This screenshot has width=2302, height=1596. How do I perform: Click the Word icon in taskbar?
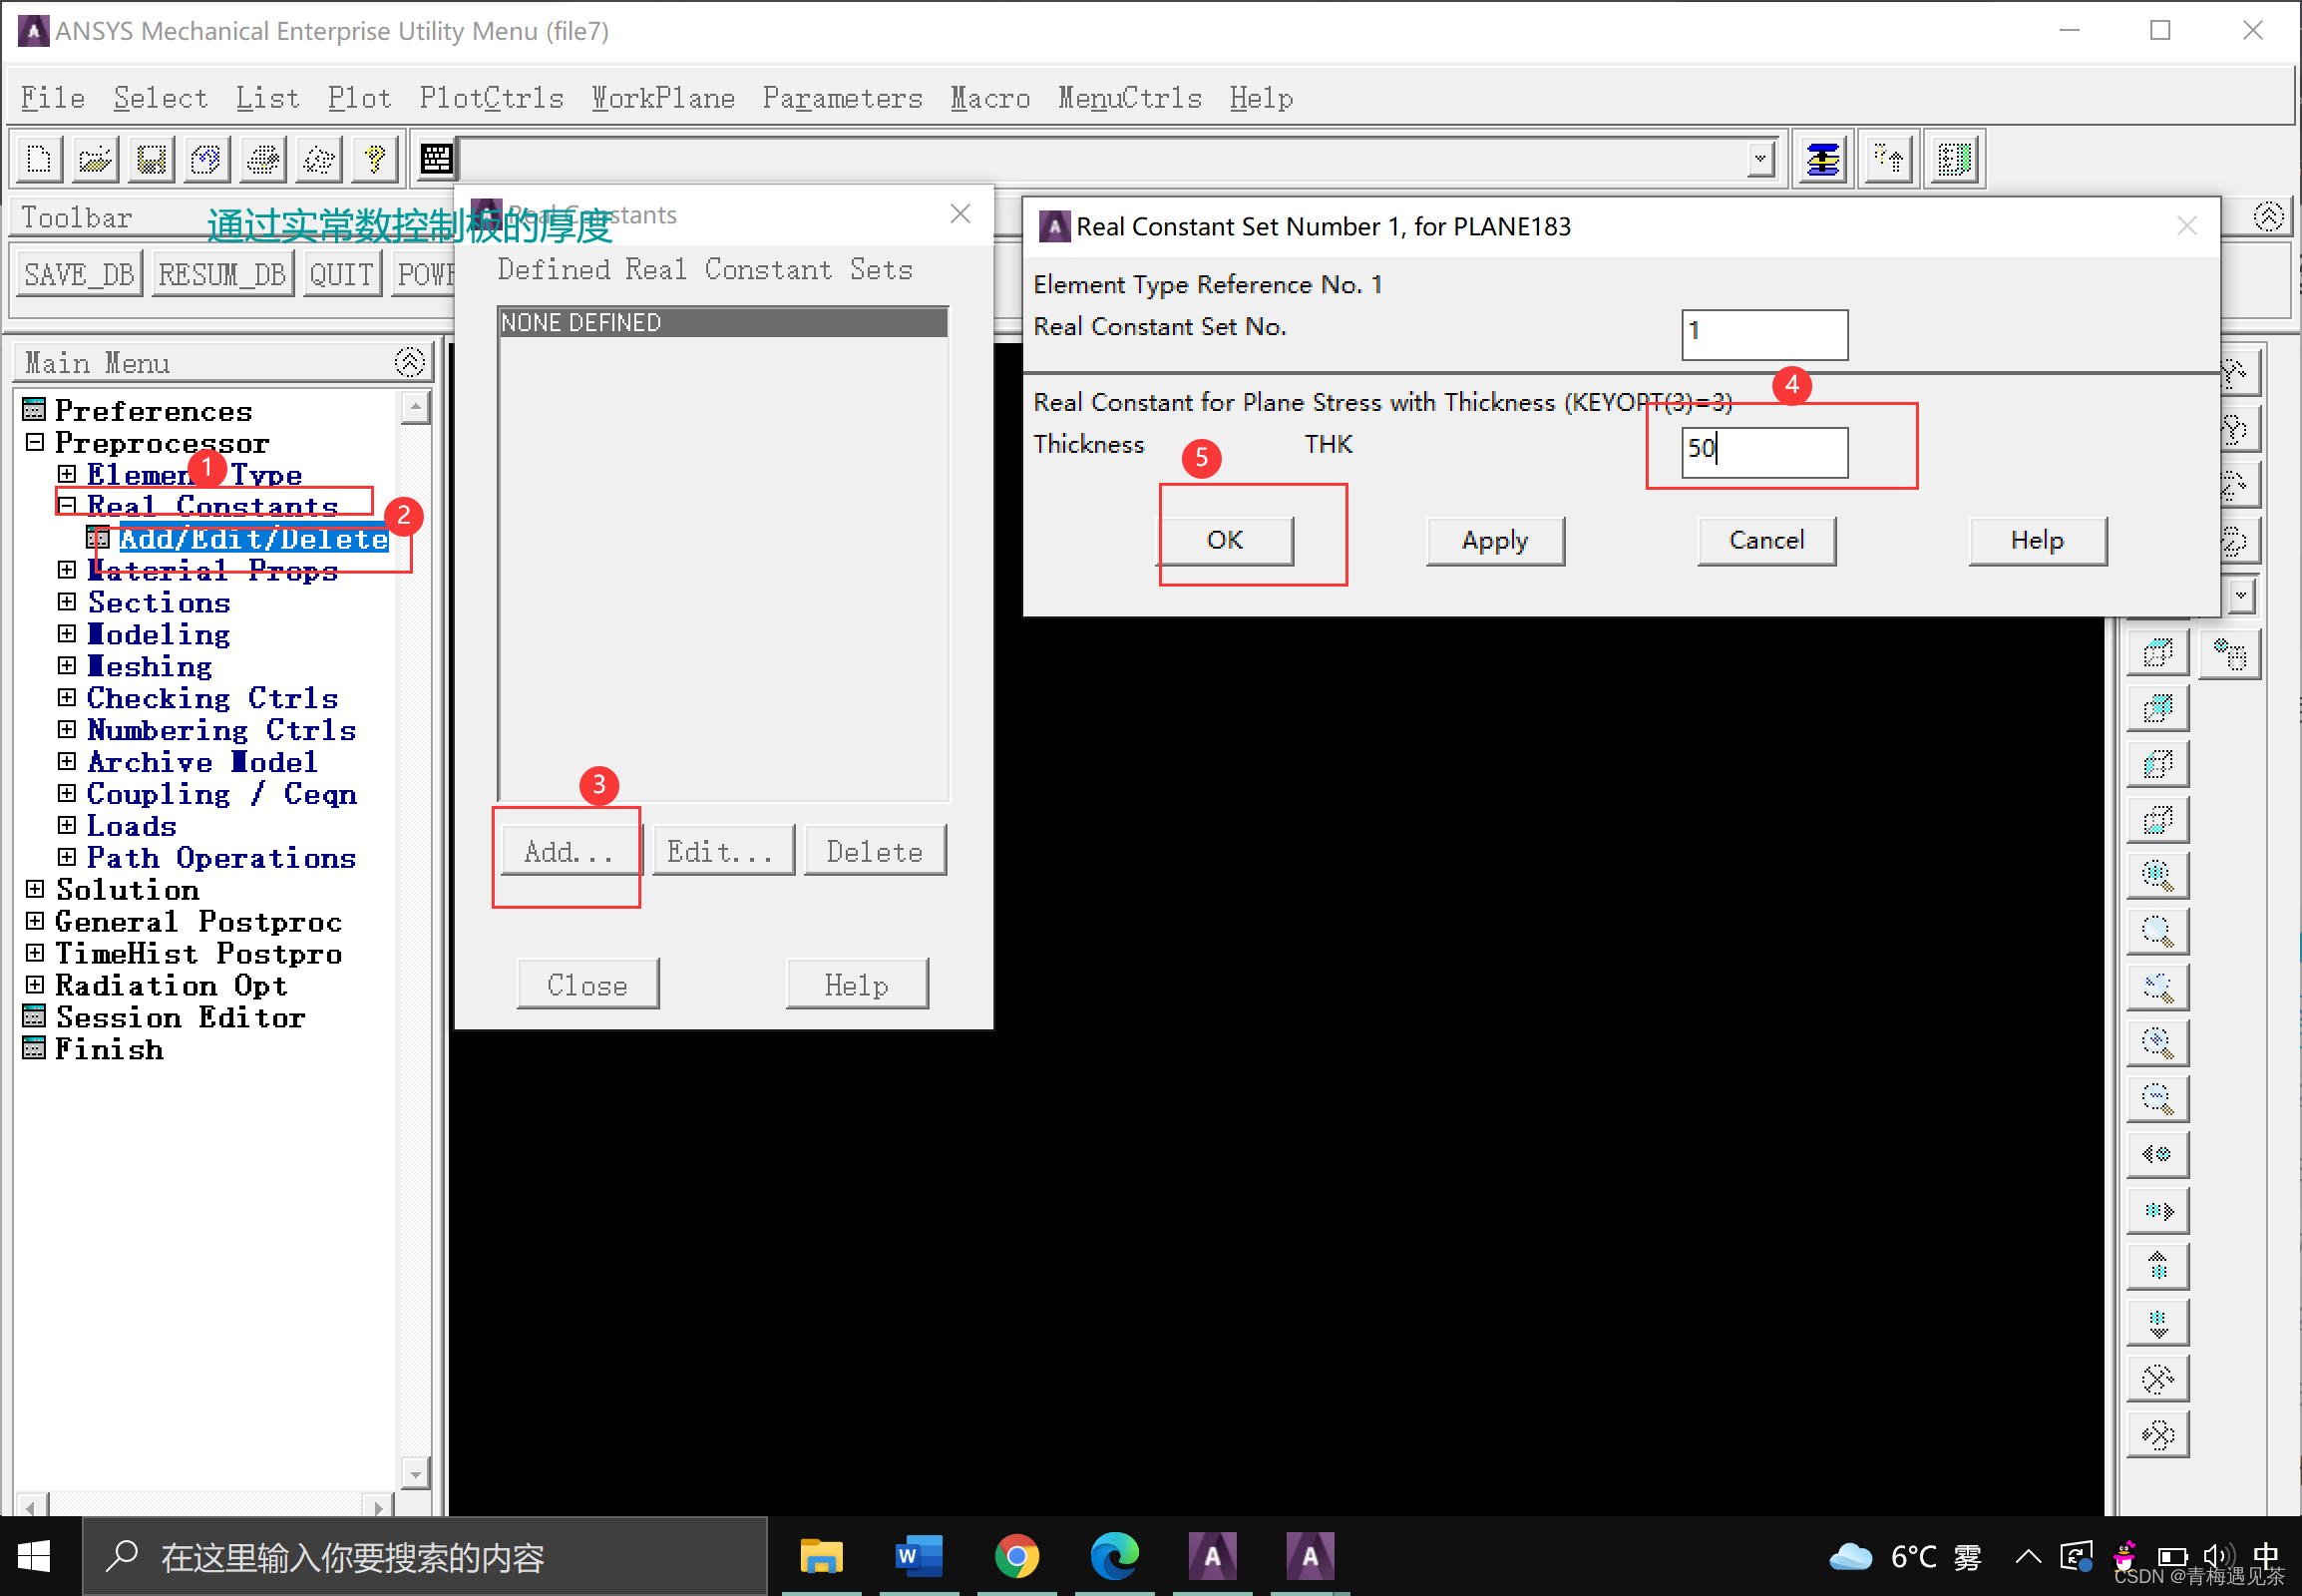point(918,1556)
